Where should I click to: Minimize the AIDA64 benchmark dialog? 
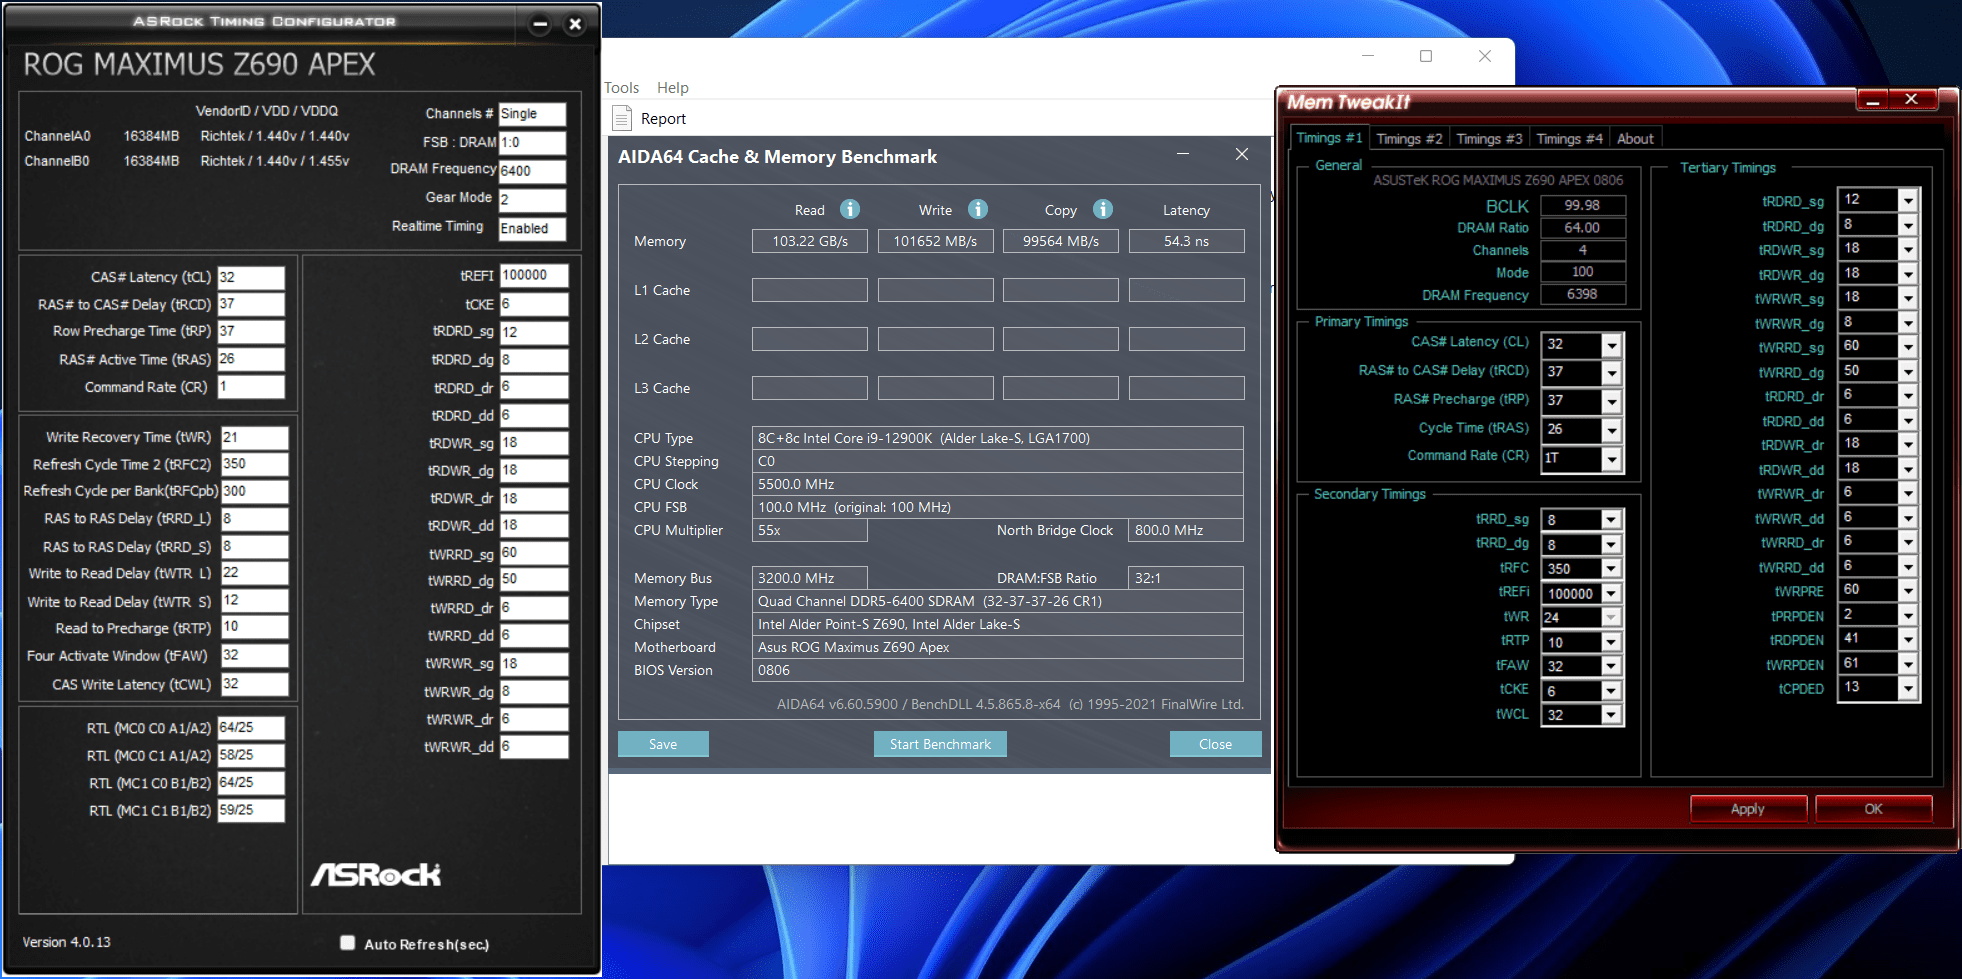(x=1183, y=154)
